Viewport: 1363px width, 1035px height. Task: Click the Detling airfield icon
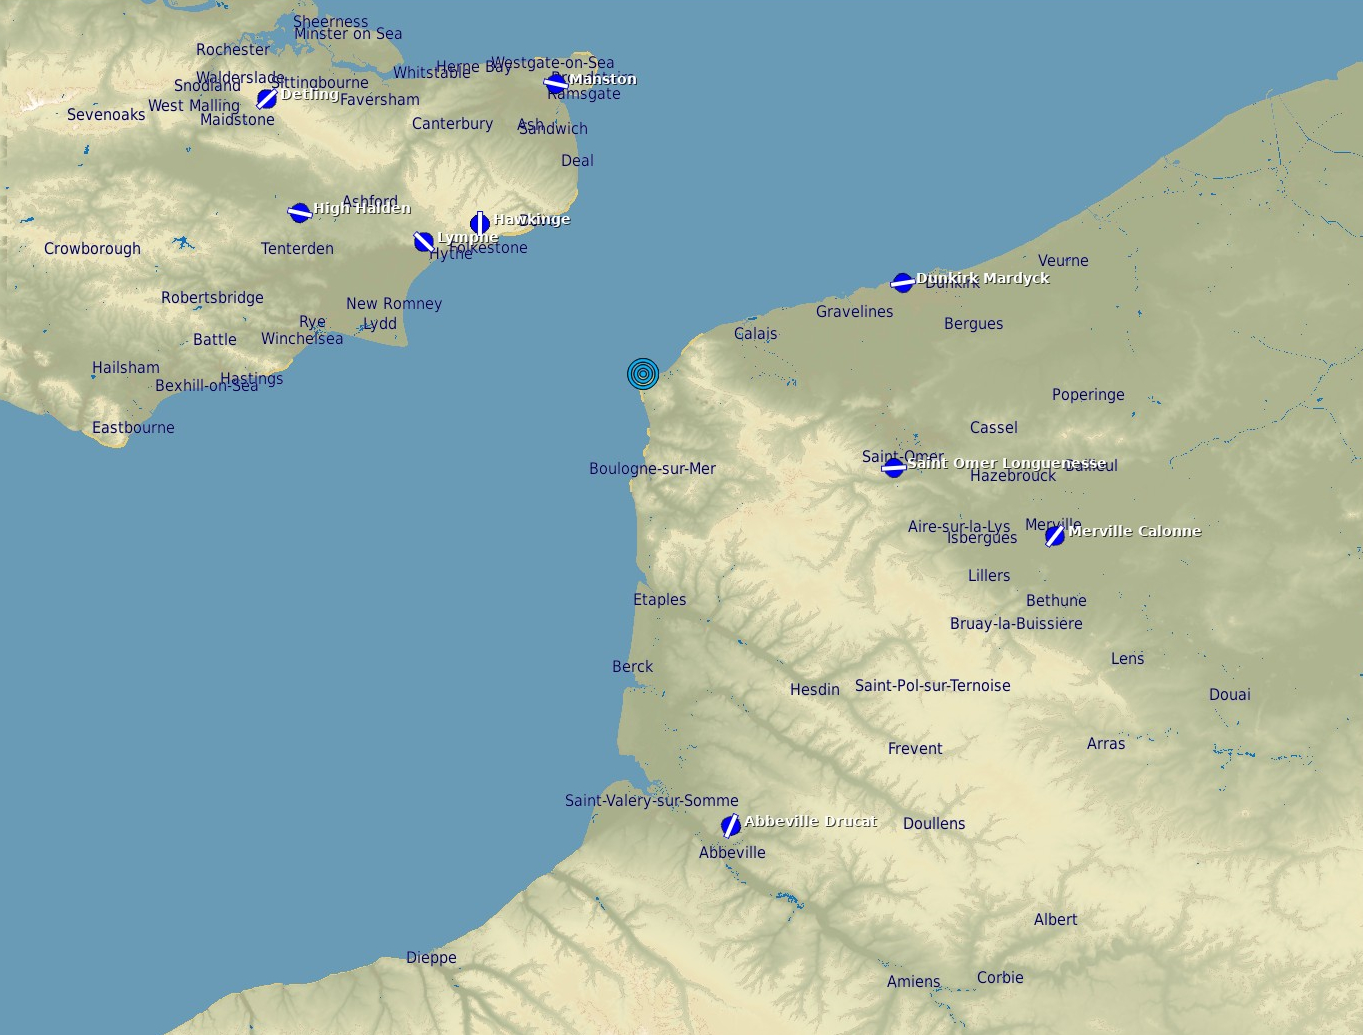[x=267, y=99]
